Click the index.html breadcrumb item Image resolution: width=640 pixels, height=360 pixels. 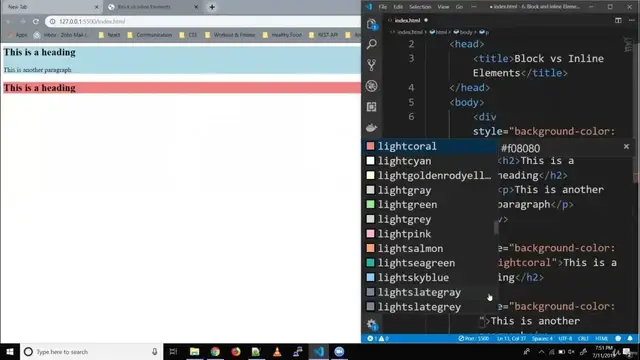[x=408, y=32]
